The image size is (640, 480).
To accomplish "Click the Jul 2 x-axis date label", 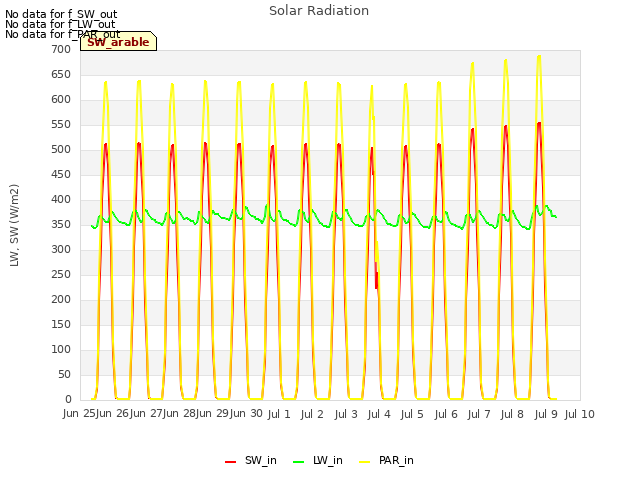I will pos(312,415).
